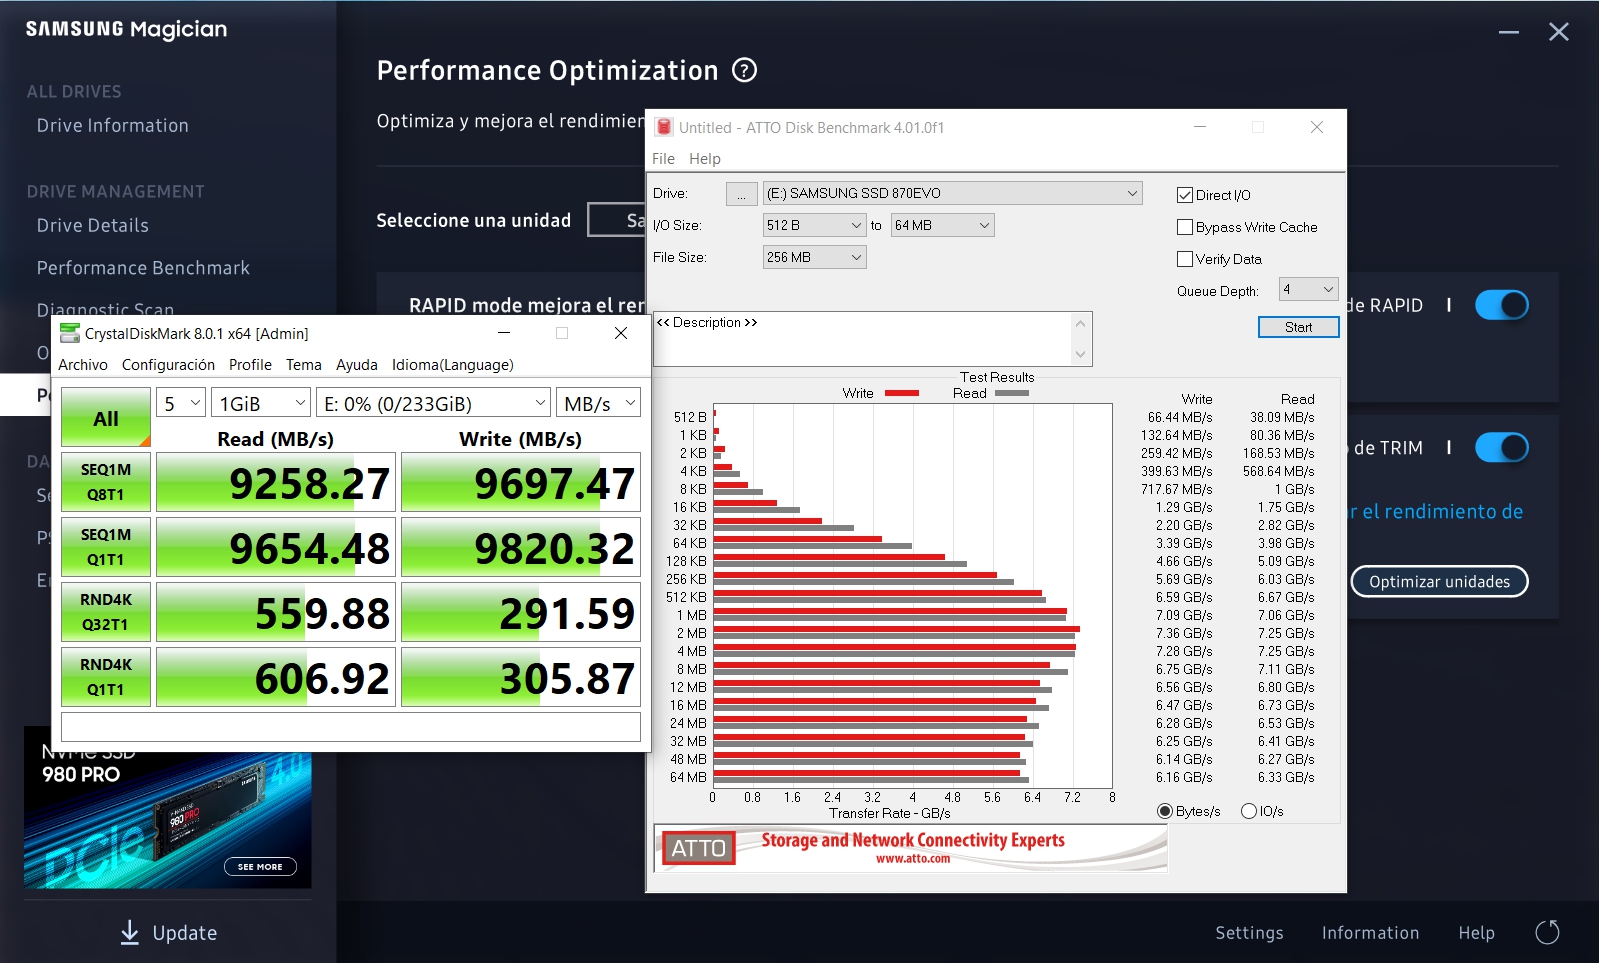Uncheck Direct I/O in ATTO

[x=1185, y=195]
